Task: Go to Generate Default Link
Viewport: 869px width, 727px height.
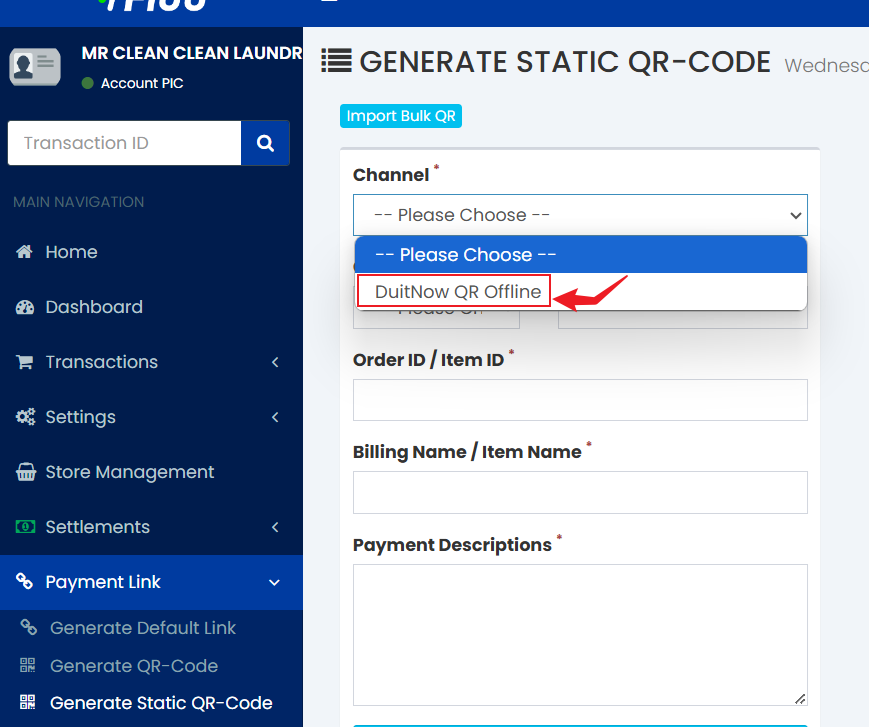Action: point(143,628)
